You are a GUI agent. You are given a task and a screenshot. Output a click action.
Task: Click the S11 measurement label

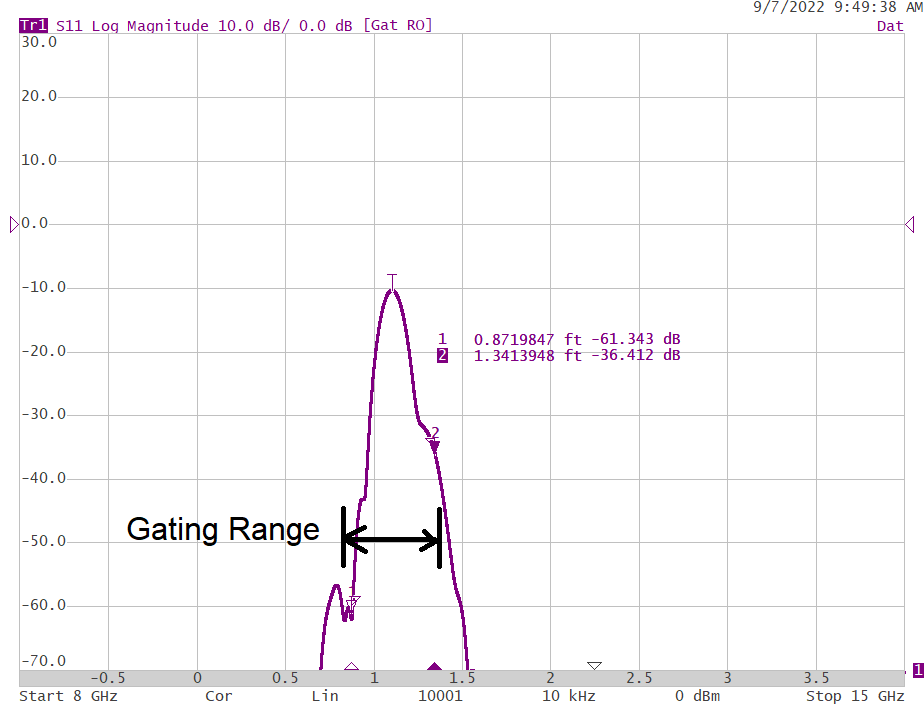point(69,26)
